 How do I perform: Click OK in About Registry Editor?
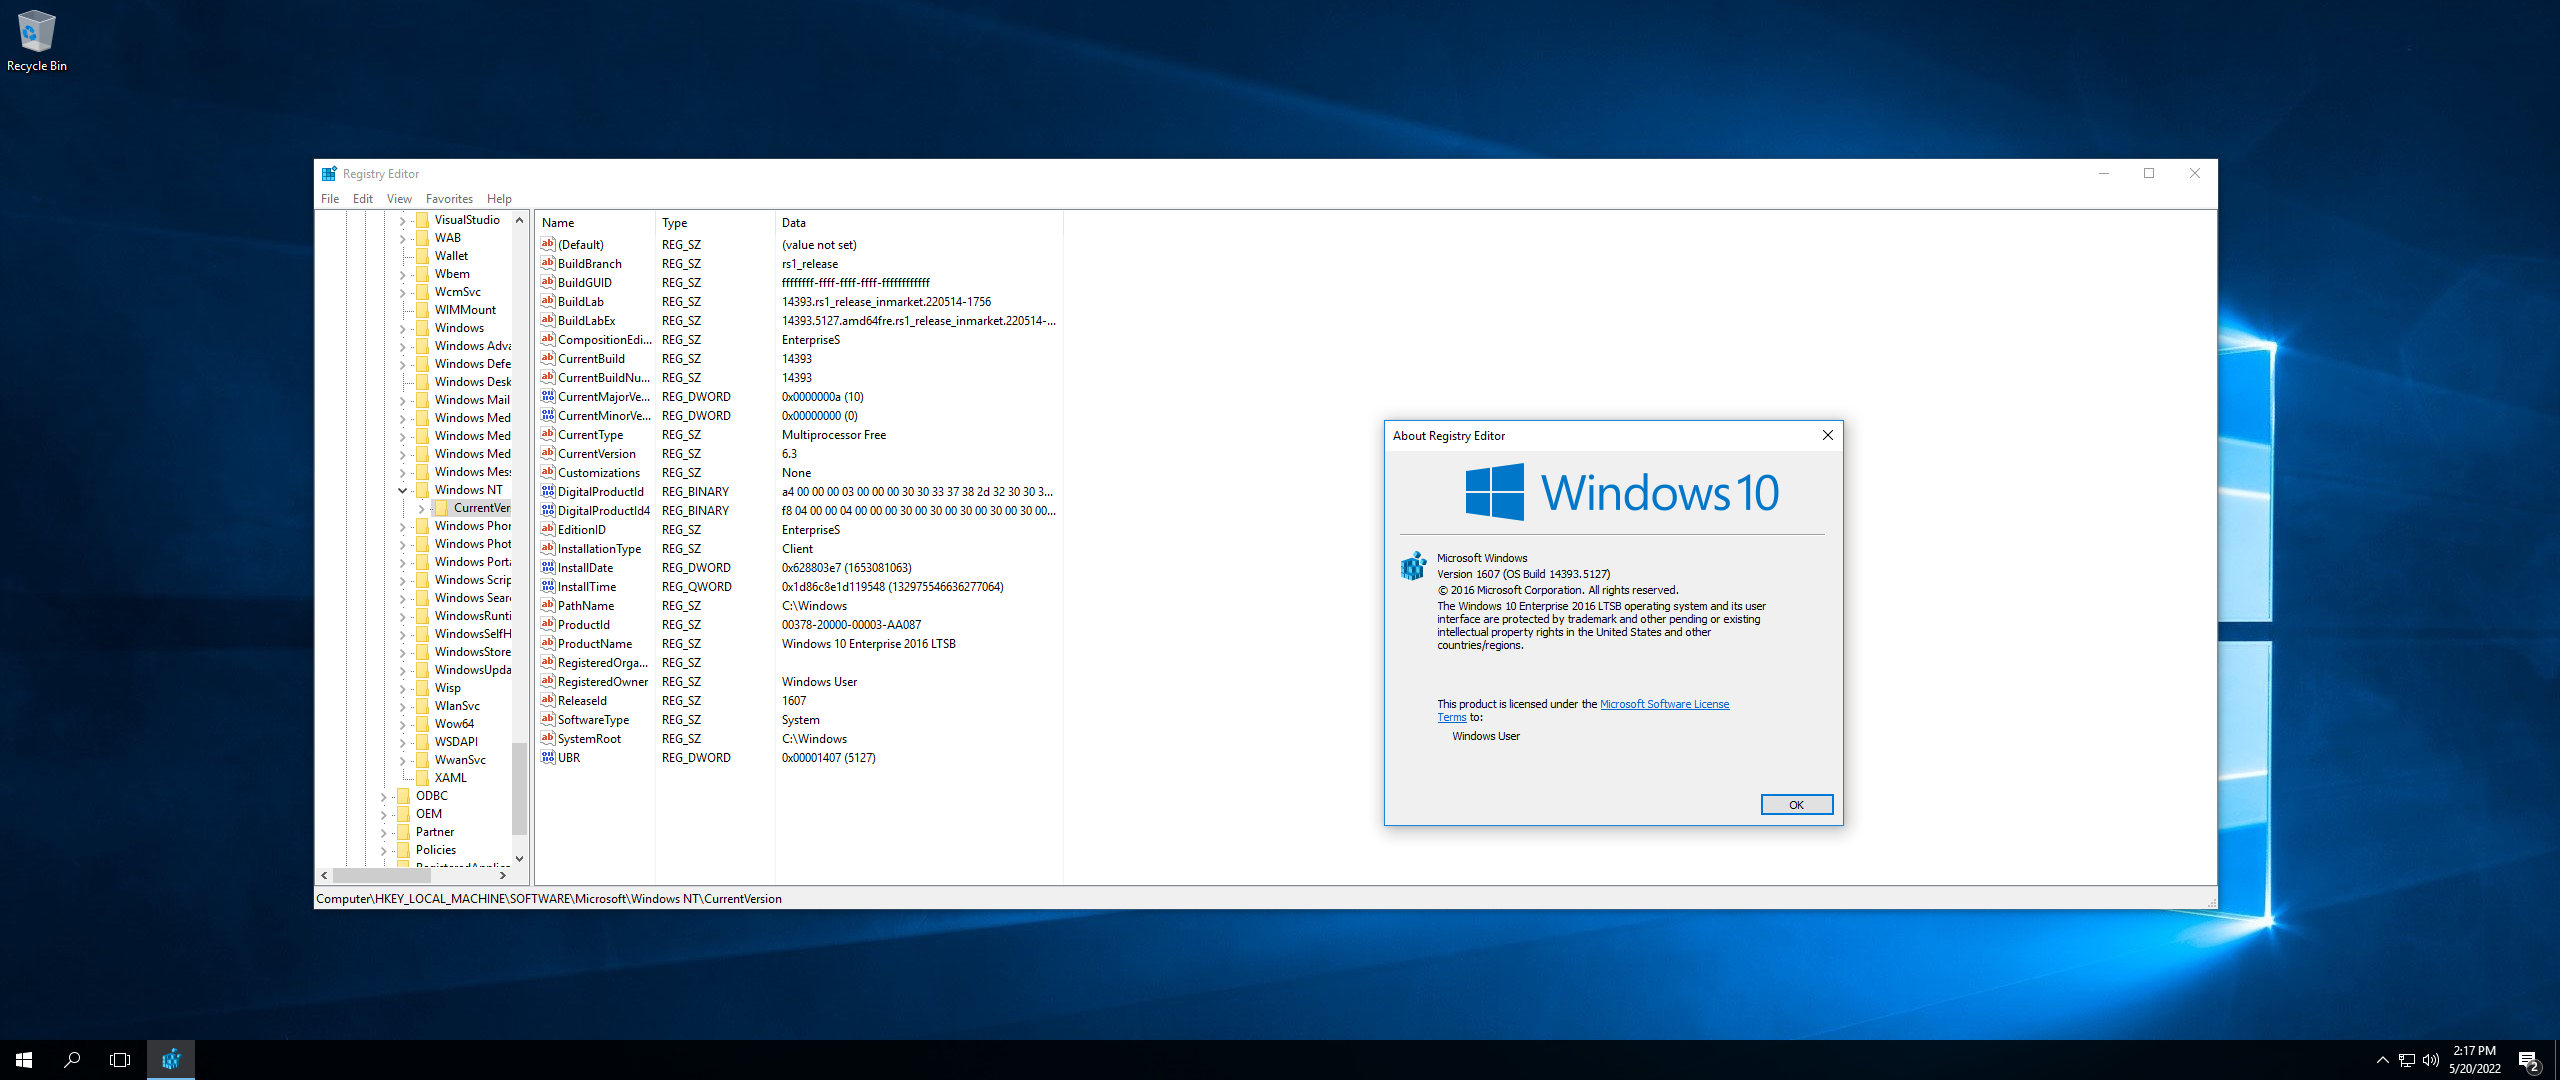[1796, 805]
